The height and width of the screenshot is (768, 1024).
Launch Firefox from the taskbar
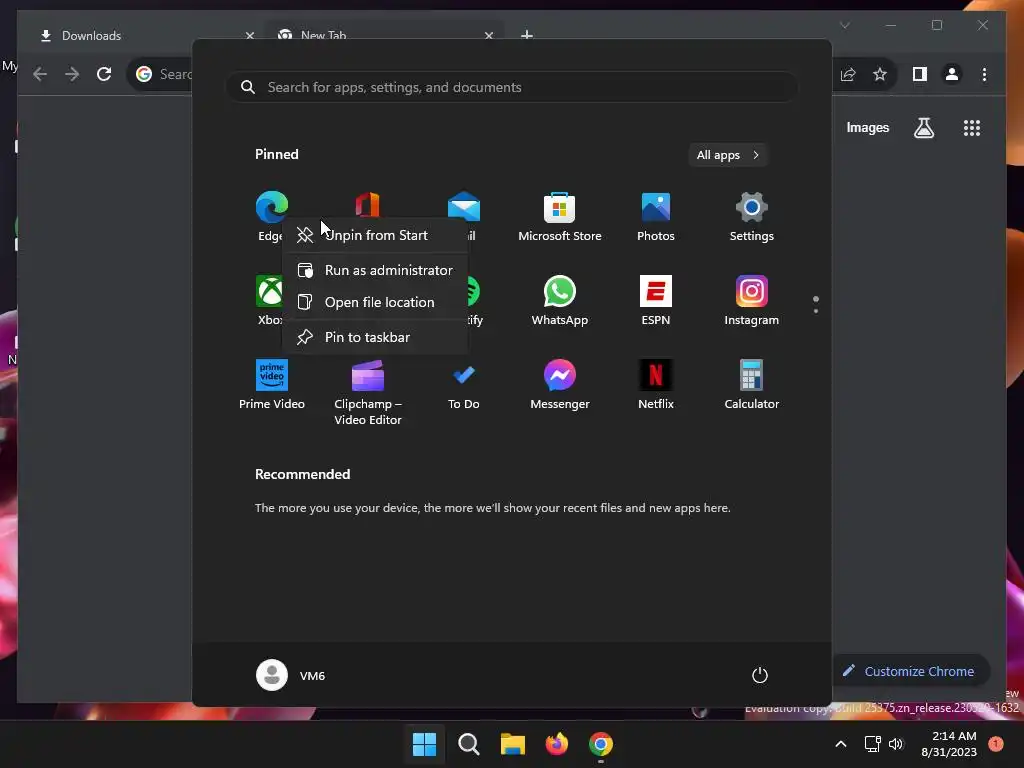(556, 744)
